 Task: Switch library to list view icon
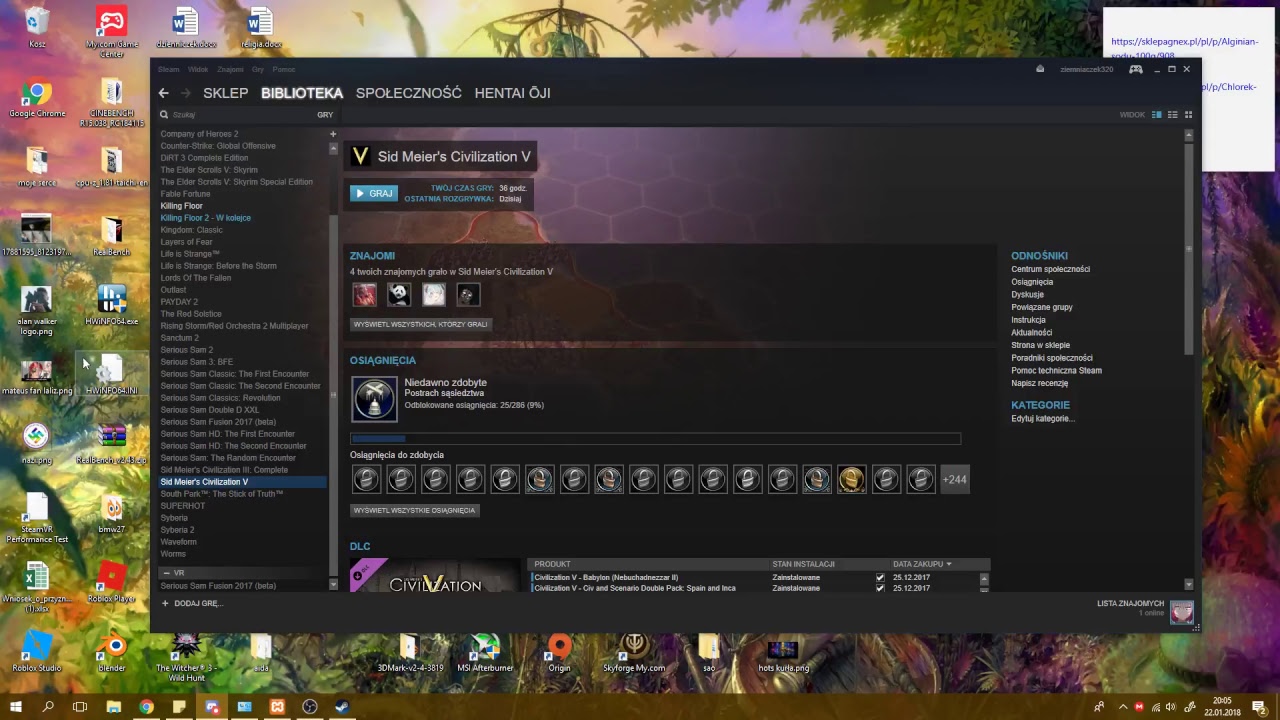coord(1173,115)
